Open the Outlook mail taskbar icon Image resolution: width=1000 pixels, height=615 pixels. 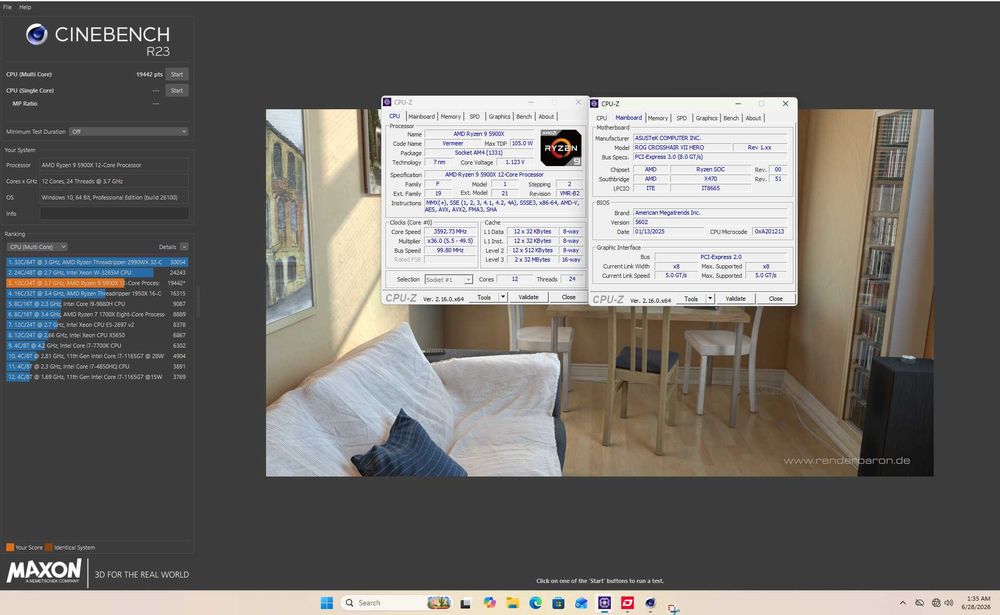[581, 603]
